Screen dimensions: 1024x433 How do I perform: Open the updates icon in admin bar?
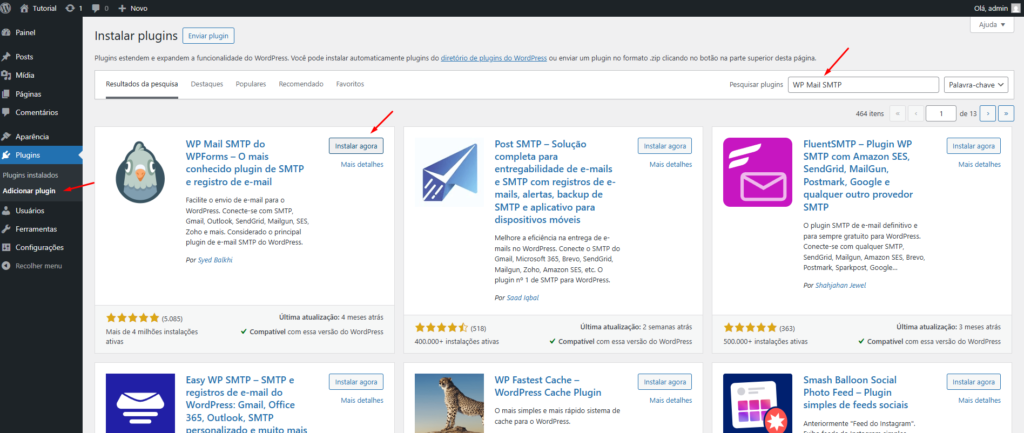[70, 8]
